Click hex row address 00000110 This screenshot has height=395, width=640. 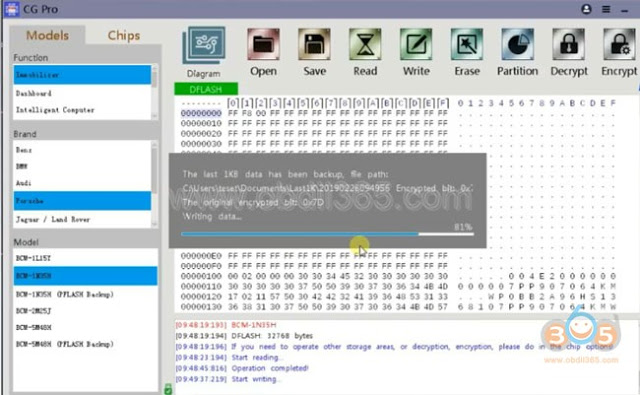click(201, 286)
